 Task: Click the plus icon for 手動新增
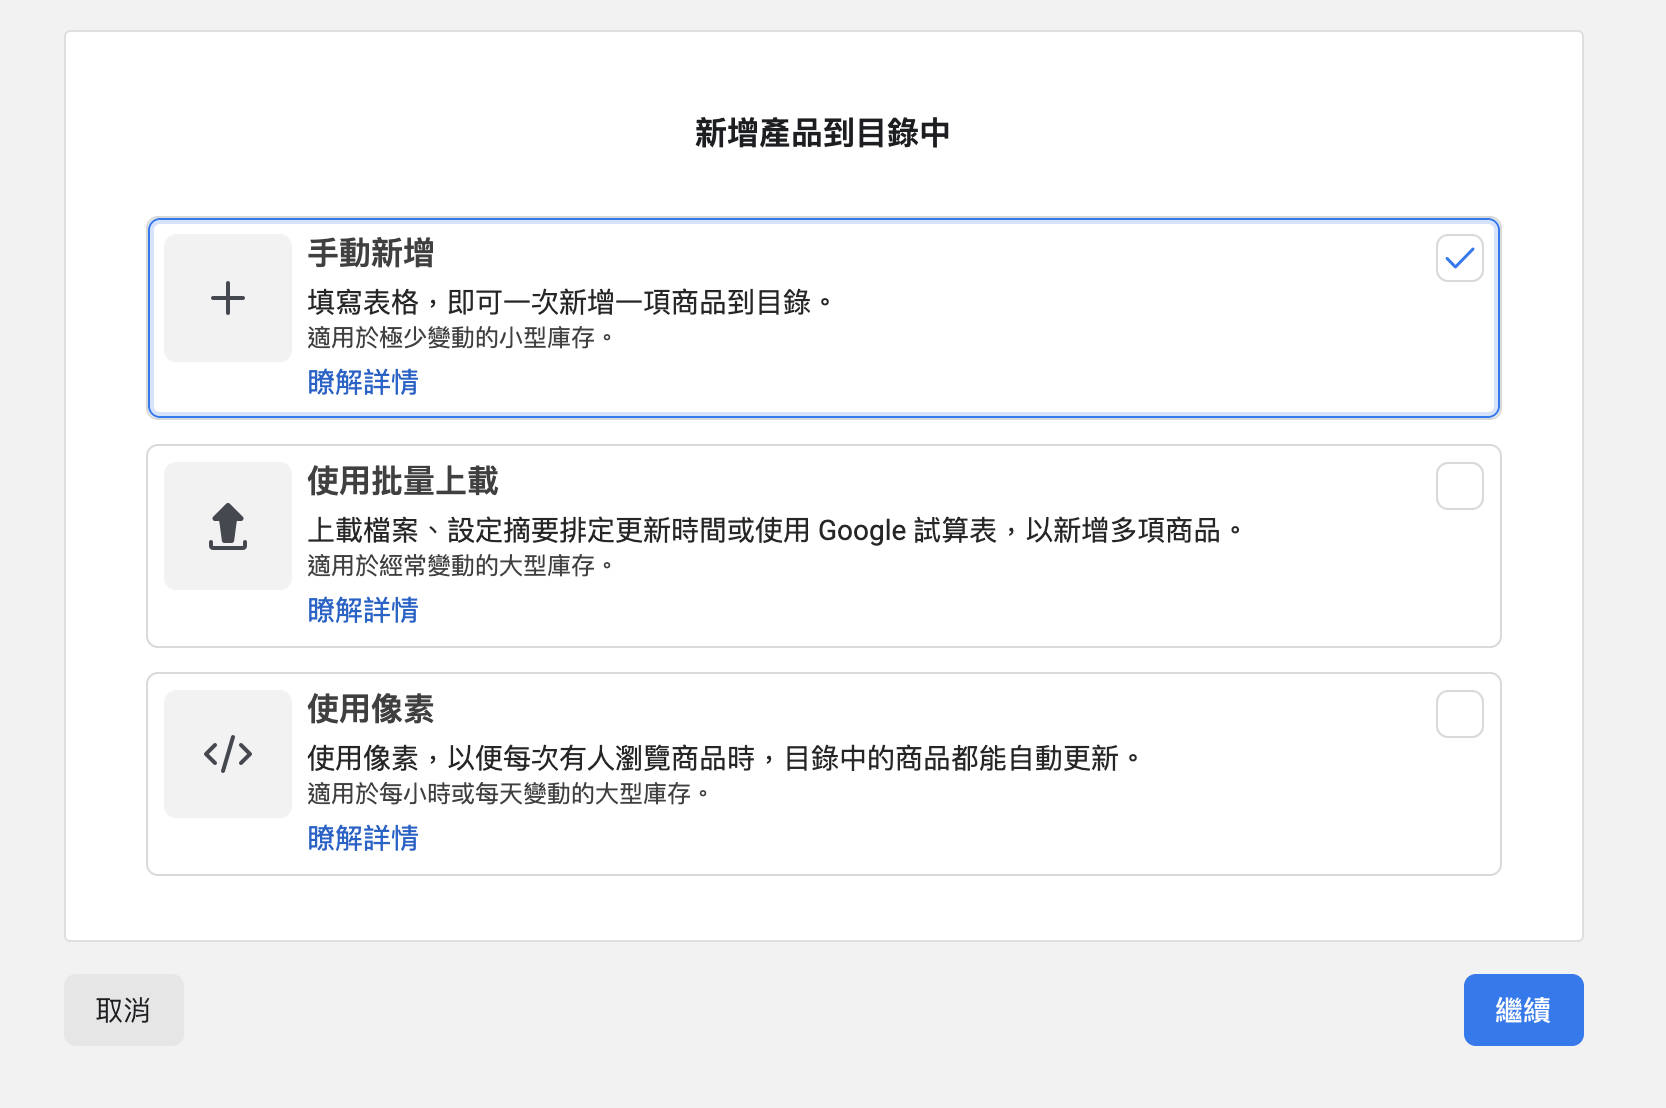228,298
